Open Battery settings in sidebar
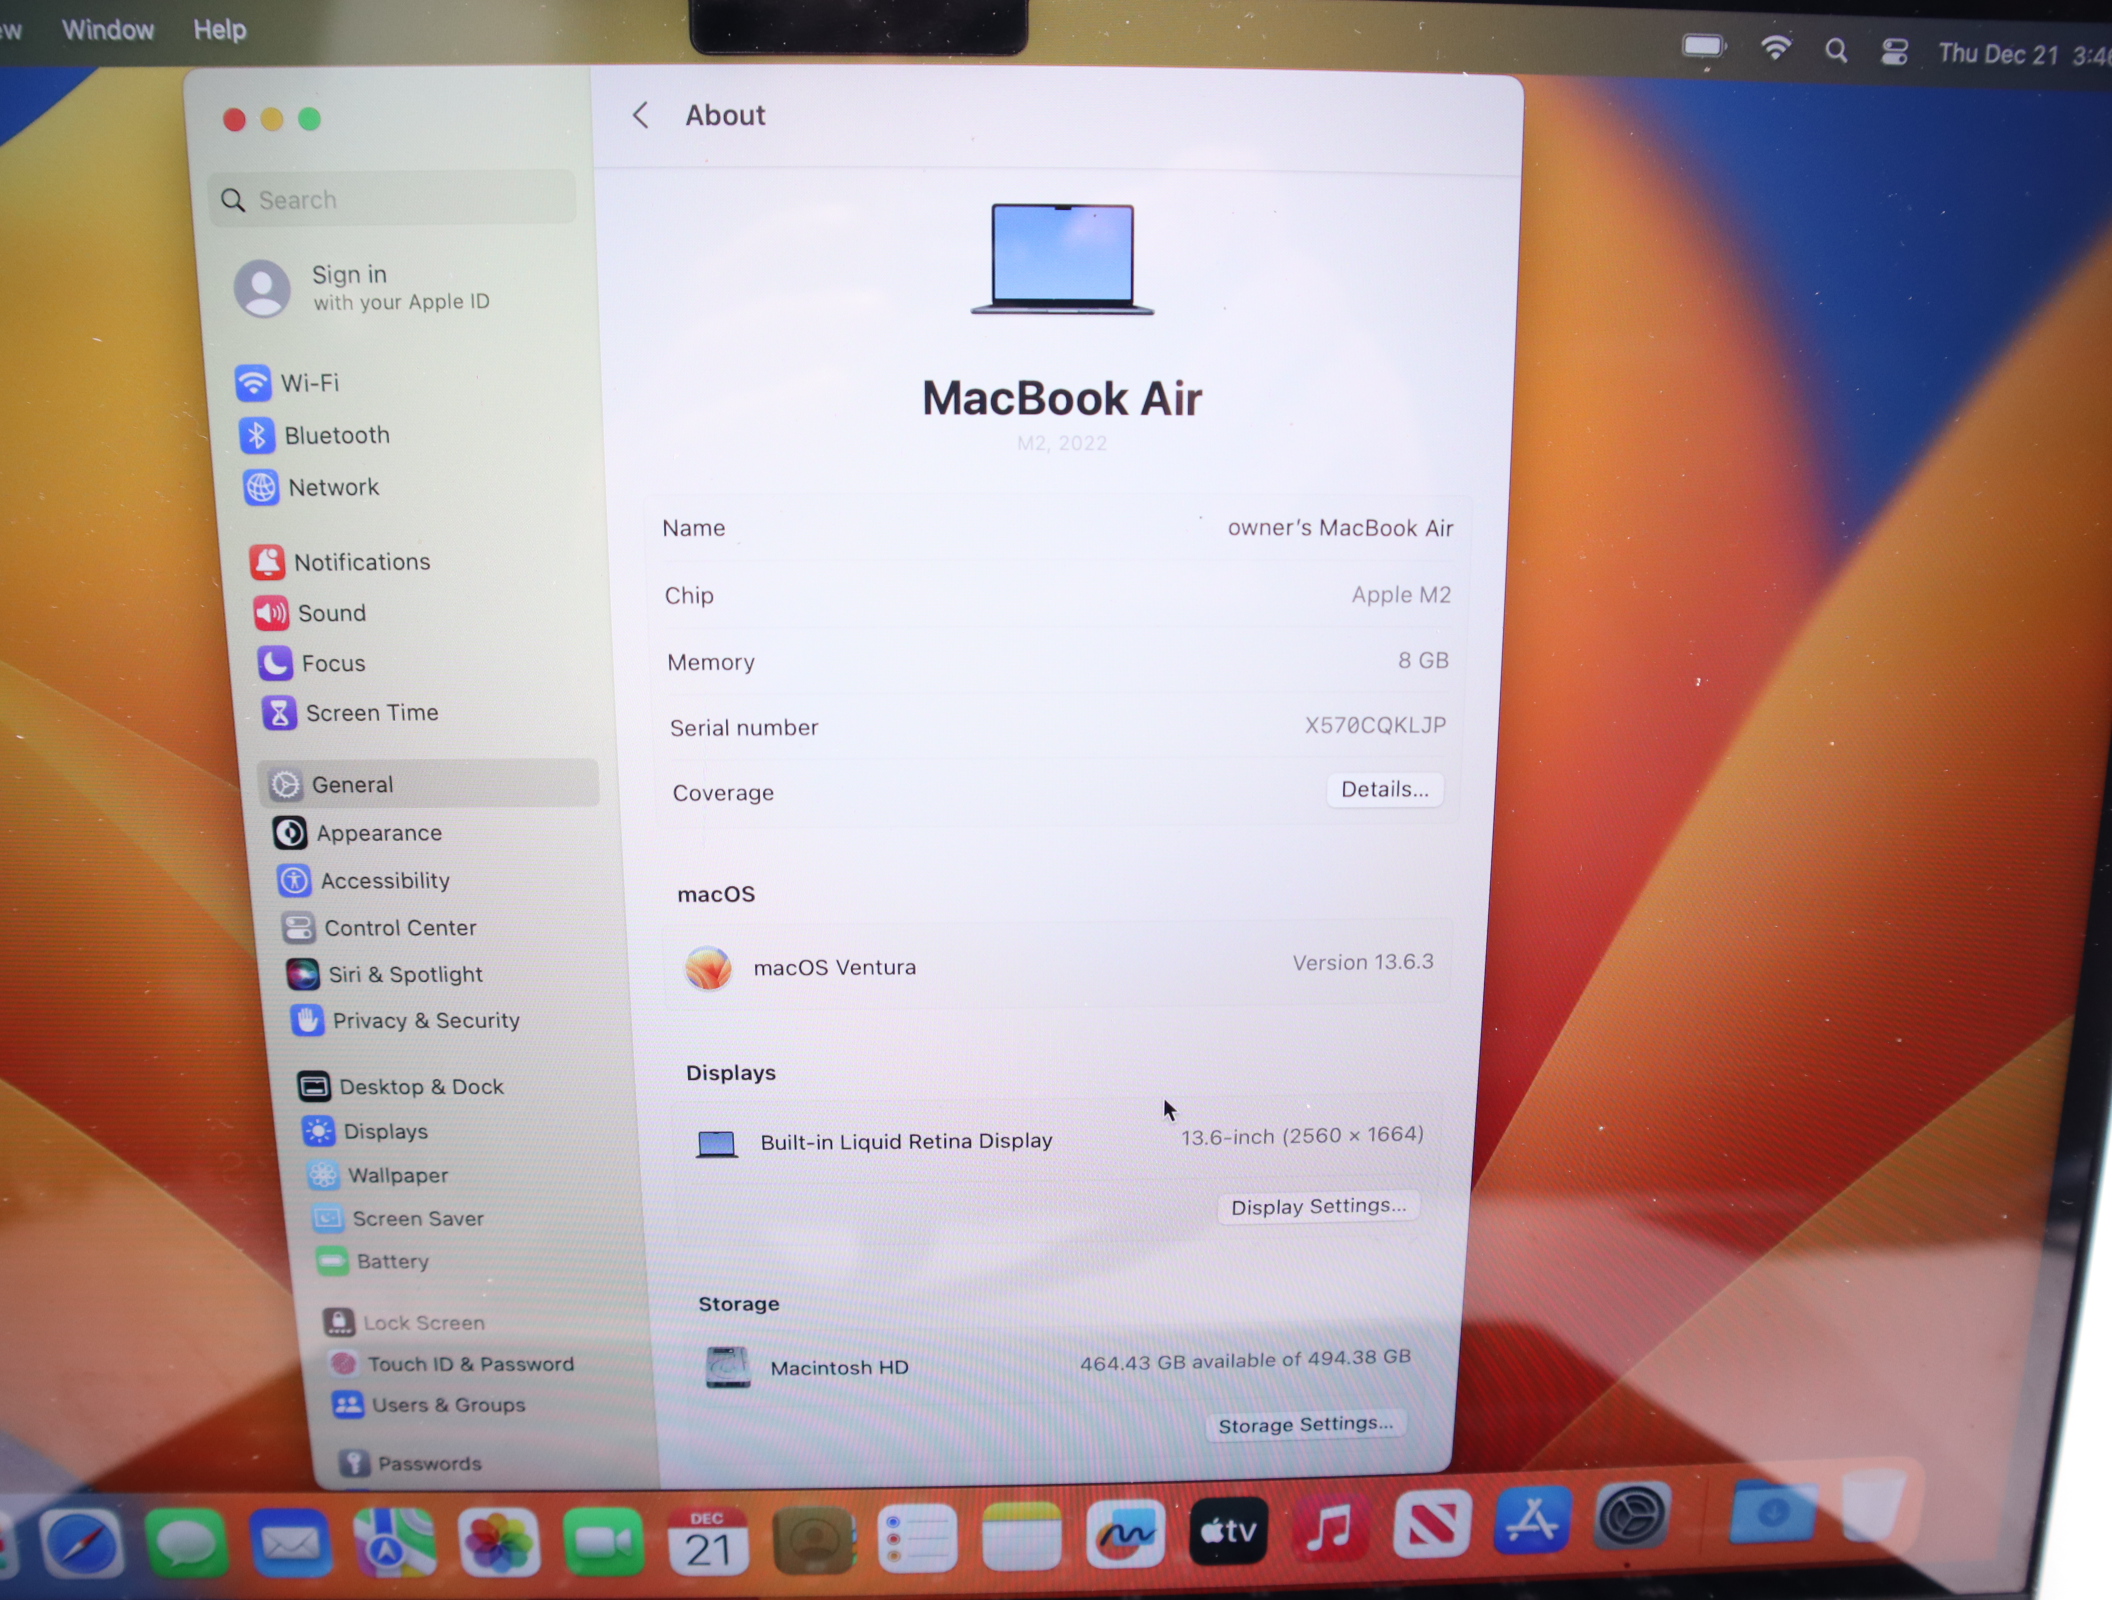The height and width of the screenshot is (1600, 2112). tap(373, 1261)
